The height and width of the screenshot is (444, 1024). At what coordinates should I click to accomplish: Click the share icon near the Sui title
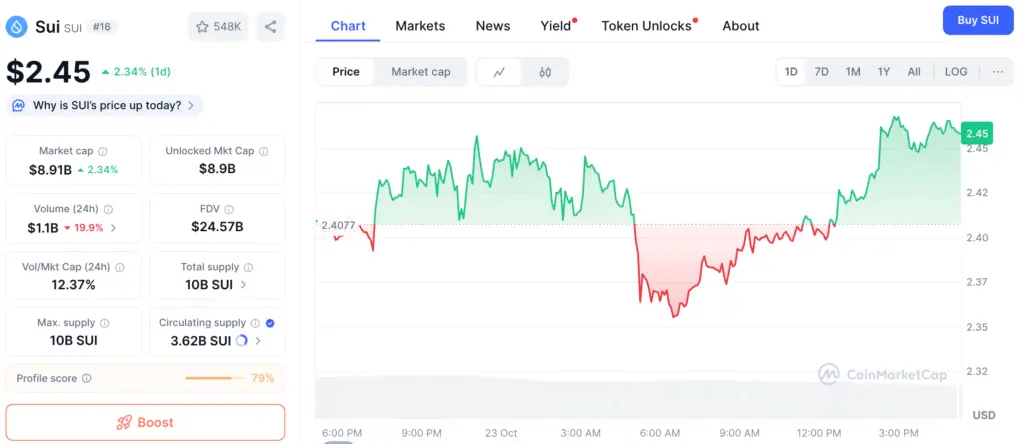pyautogui.click(x=271, y=27)
